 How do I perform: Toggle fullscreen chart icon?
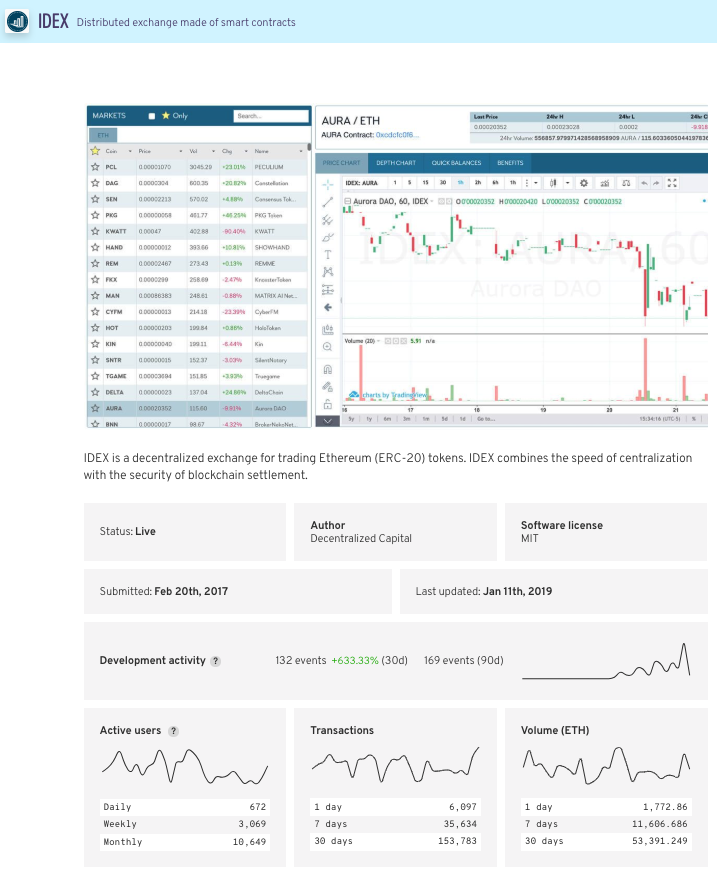click(672, 182)
